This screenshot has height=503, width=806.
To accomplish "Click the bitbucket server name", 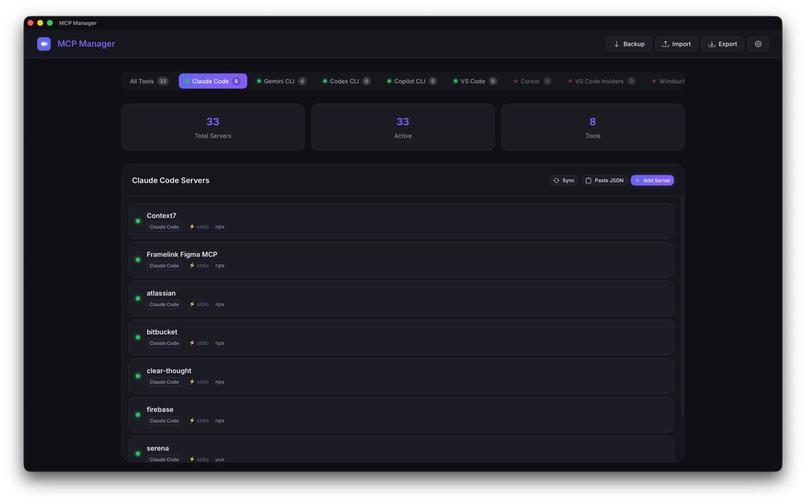I will pos(162,332).
